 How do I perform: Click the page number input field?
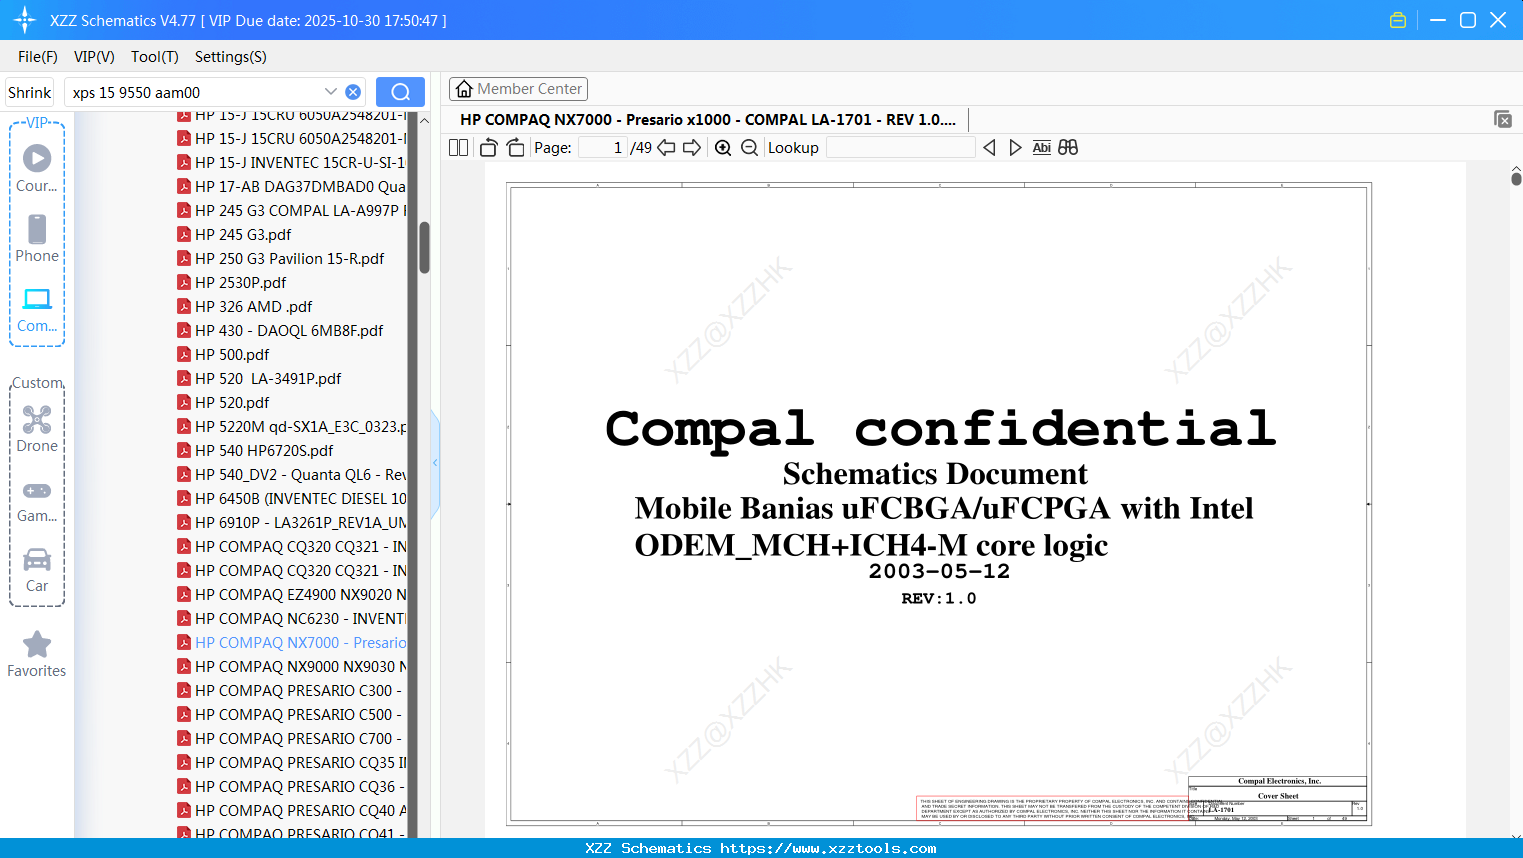[x=603, y=148]
